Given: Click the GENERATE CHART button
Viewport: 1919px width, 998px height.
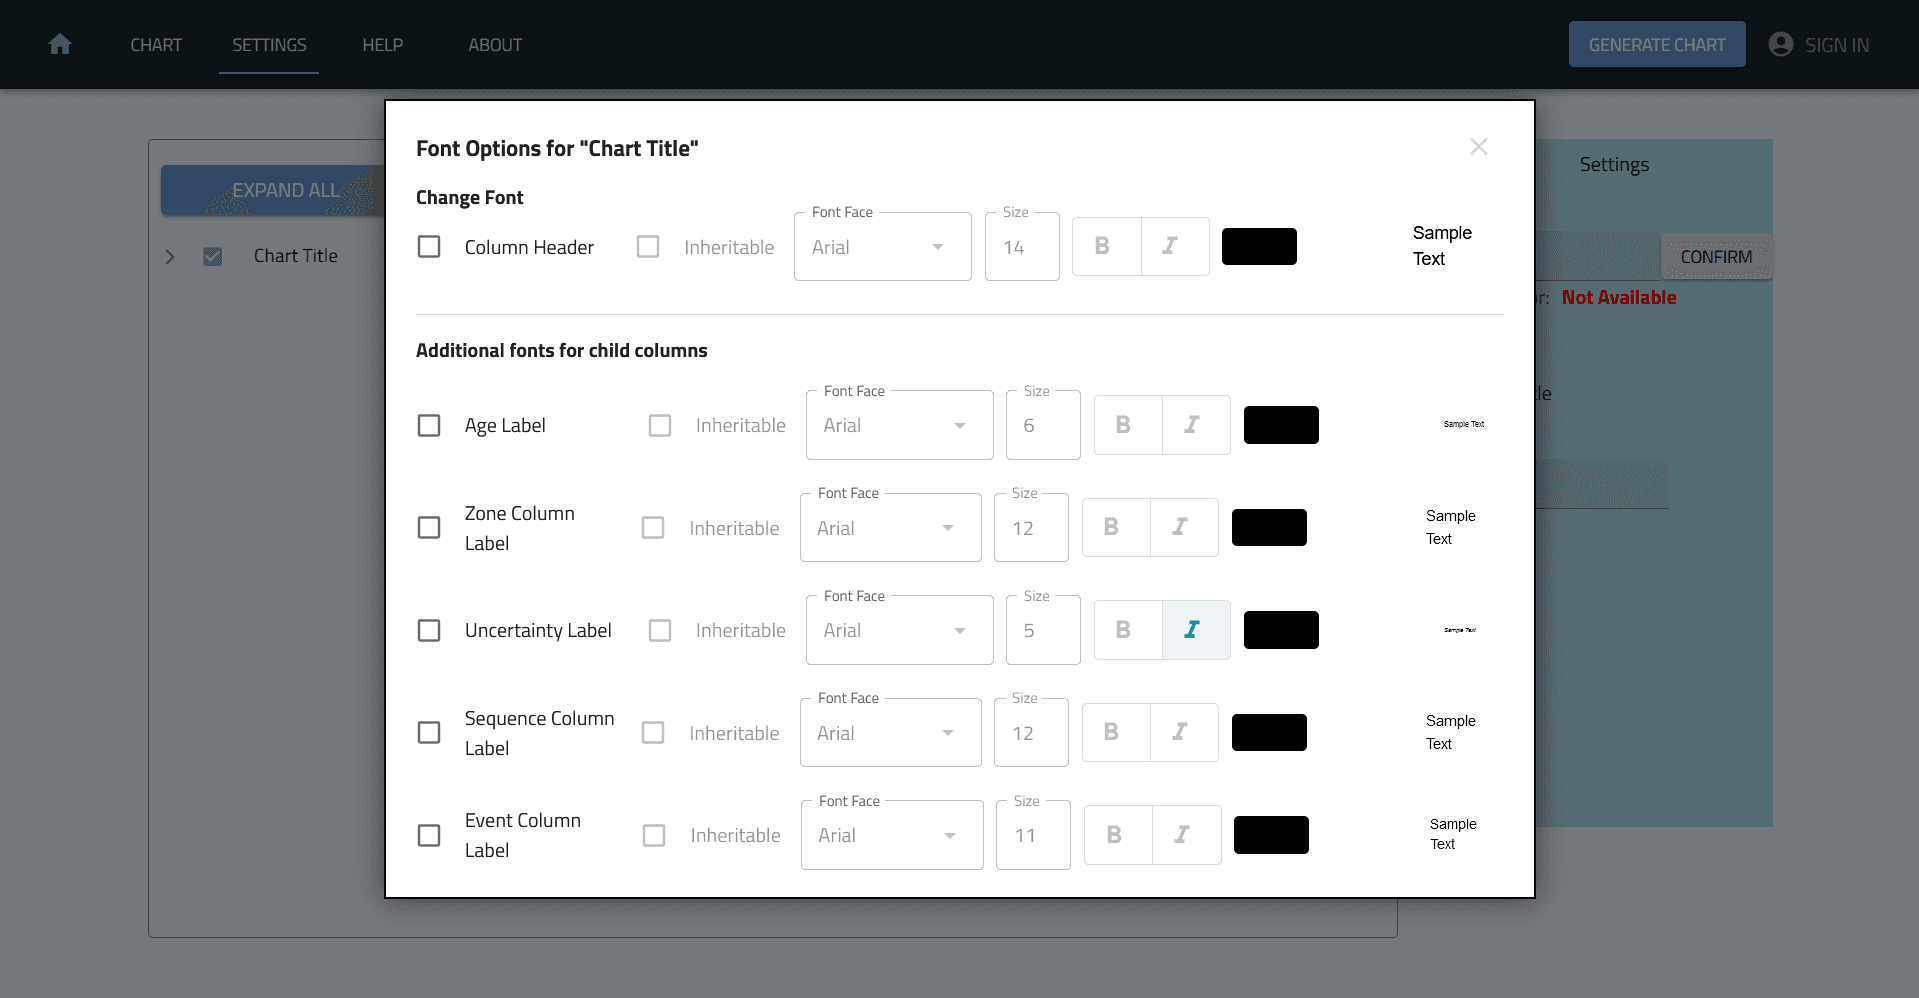Looking at the screenshot, I should (1657, 44).
